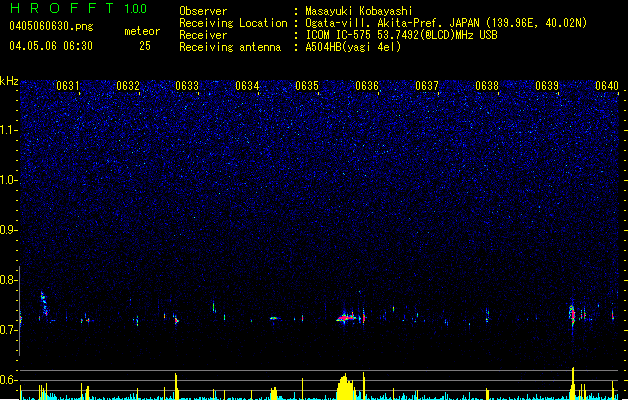Click the strong meteor echo near 0635-0636
Viewport: 629px width, 400px height.
click(x=346, y=318)
